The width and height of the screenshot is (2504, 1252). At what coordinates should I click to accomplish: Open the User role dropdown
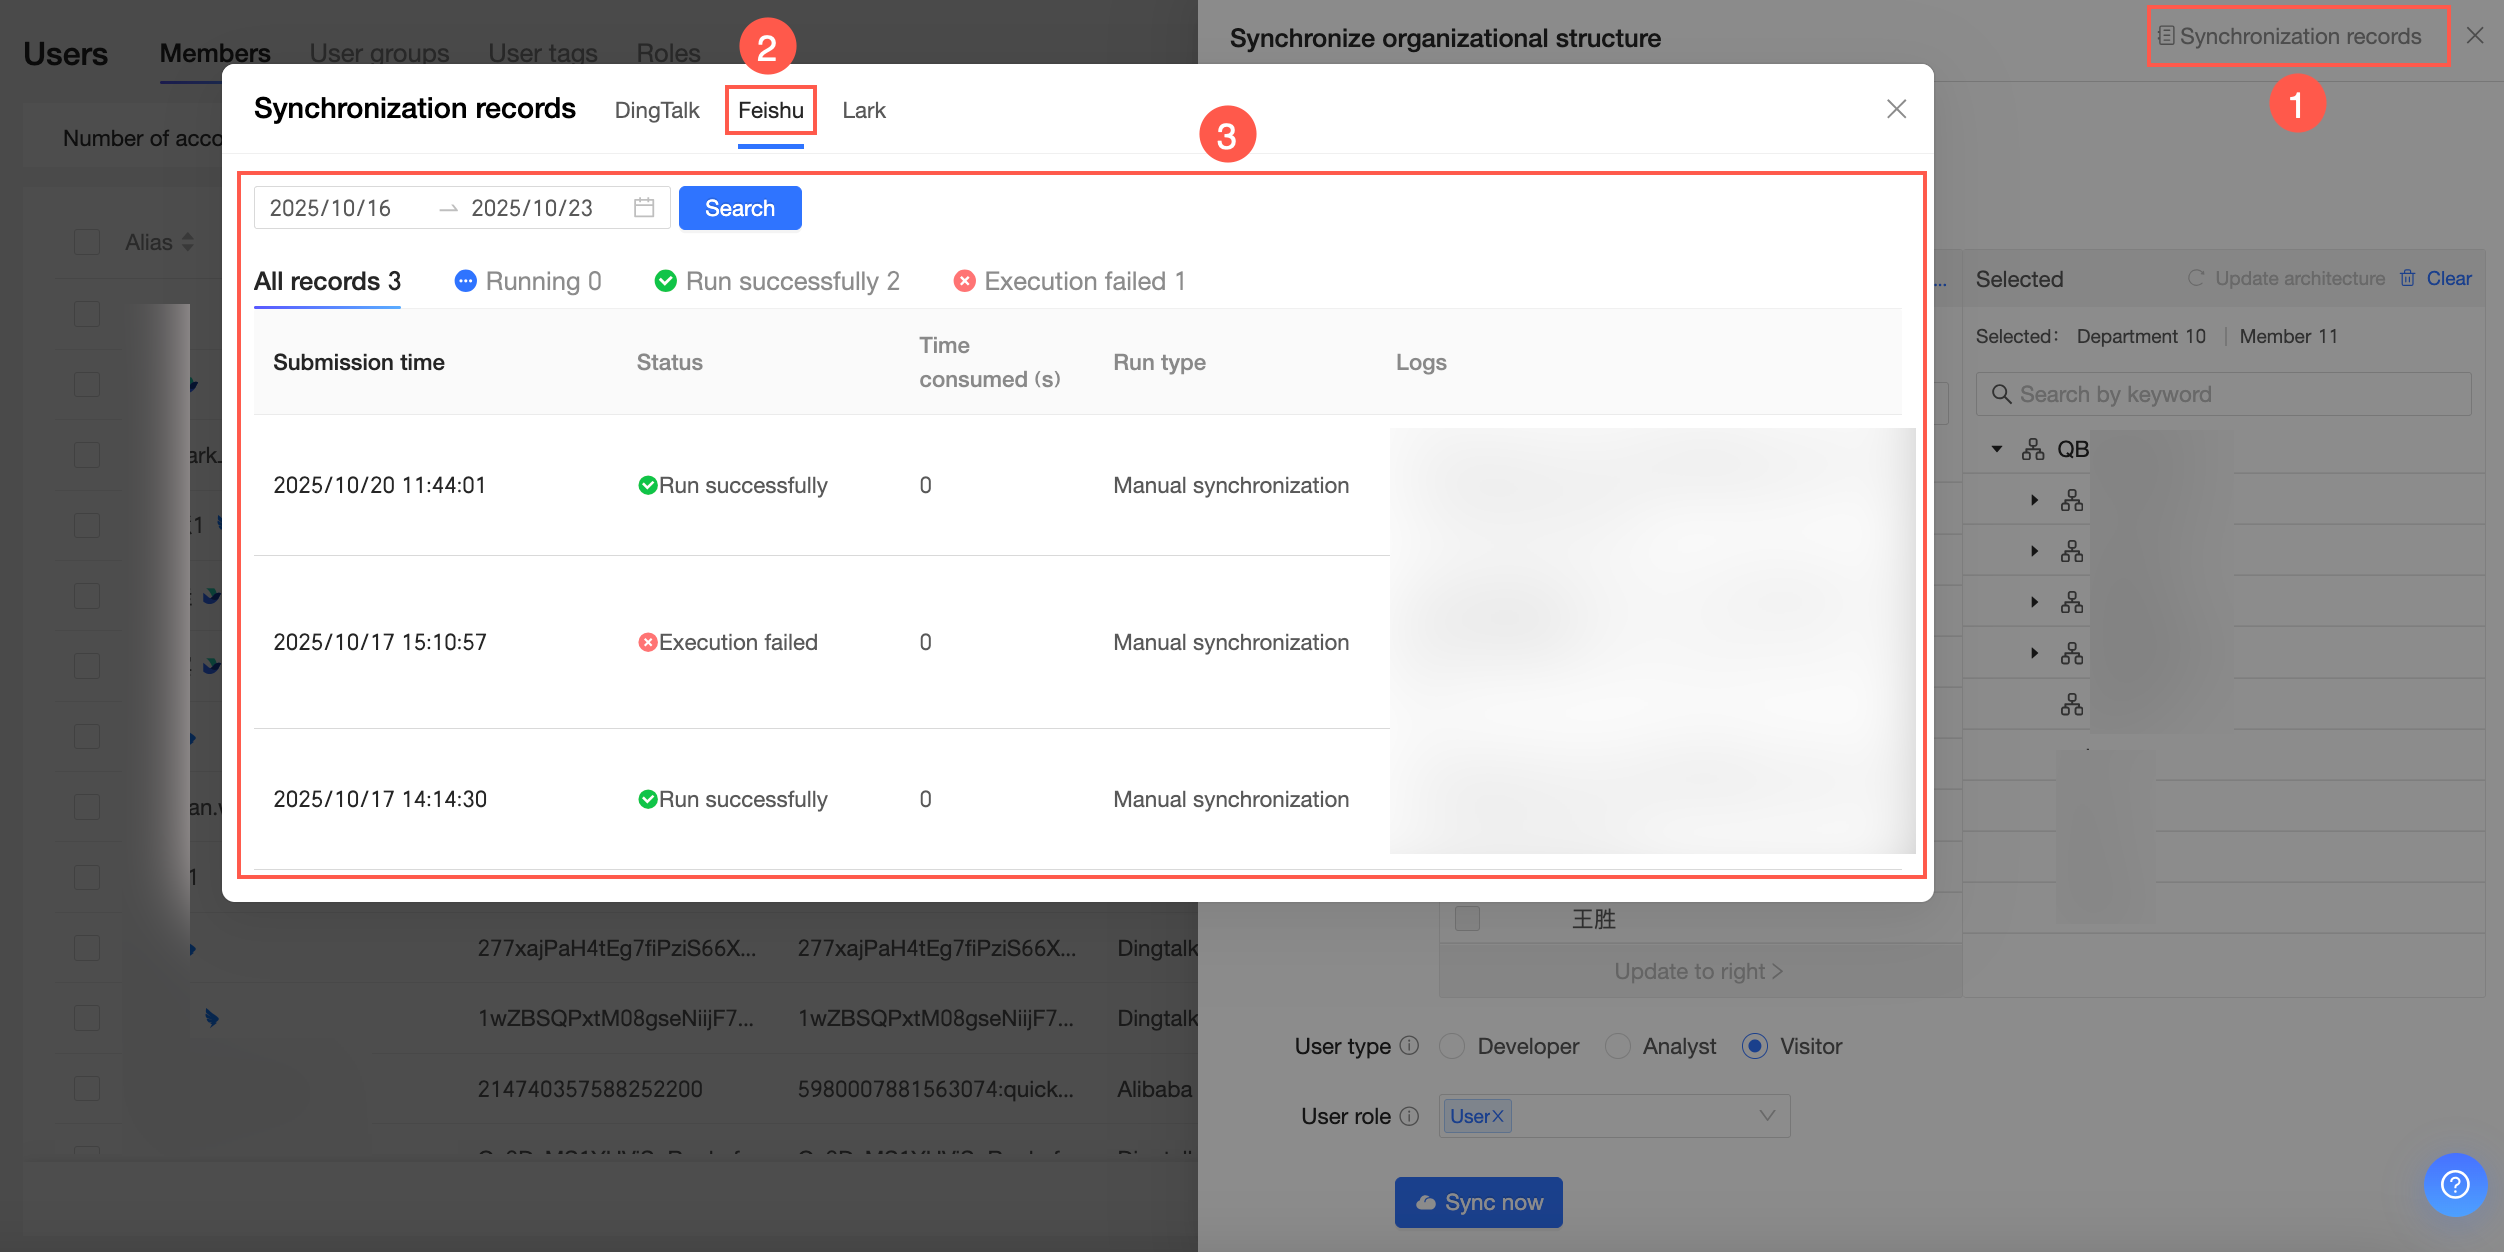click(1766, 1116)
